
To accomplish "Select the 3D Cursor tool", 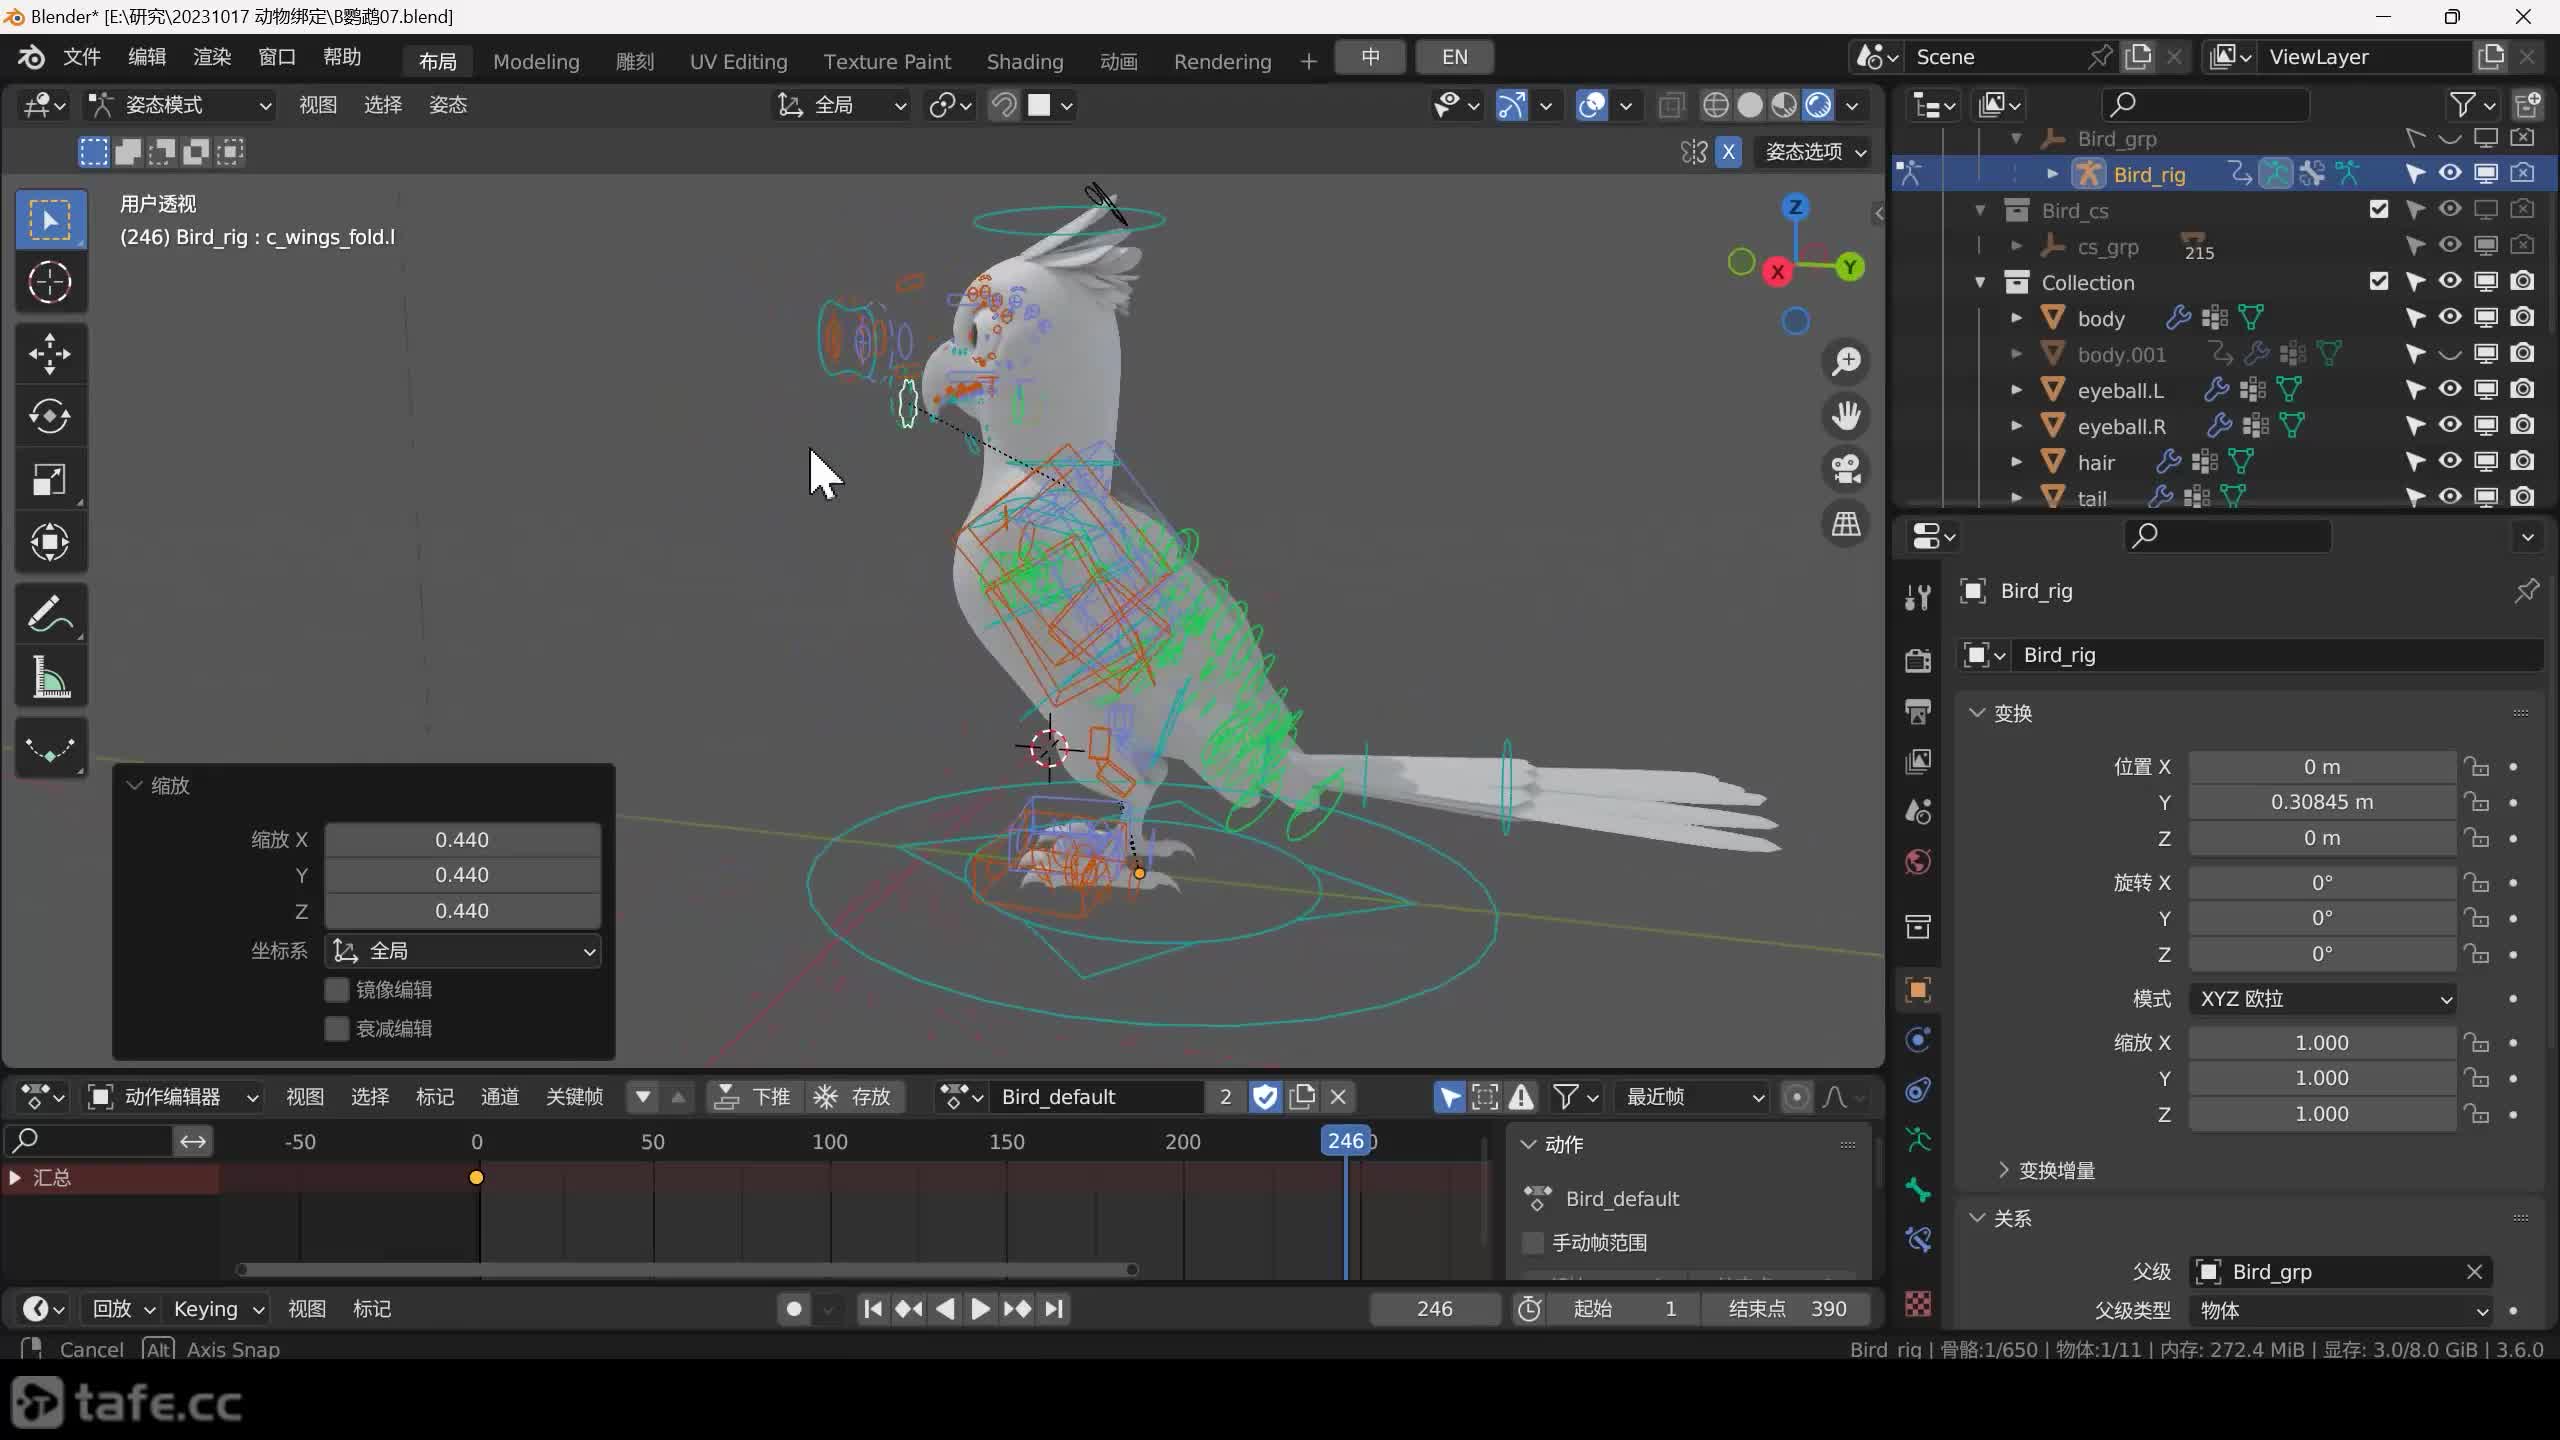I will tap(50, 283).
